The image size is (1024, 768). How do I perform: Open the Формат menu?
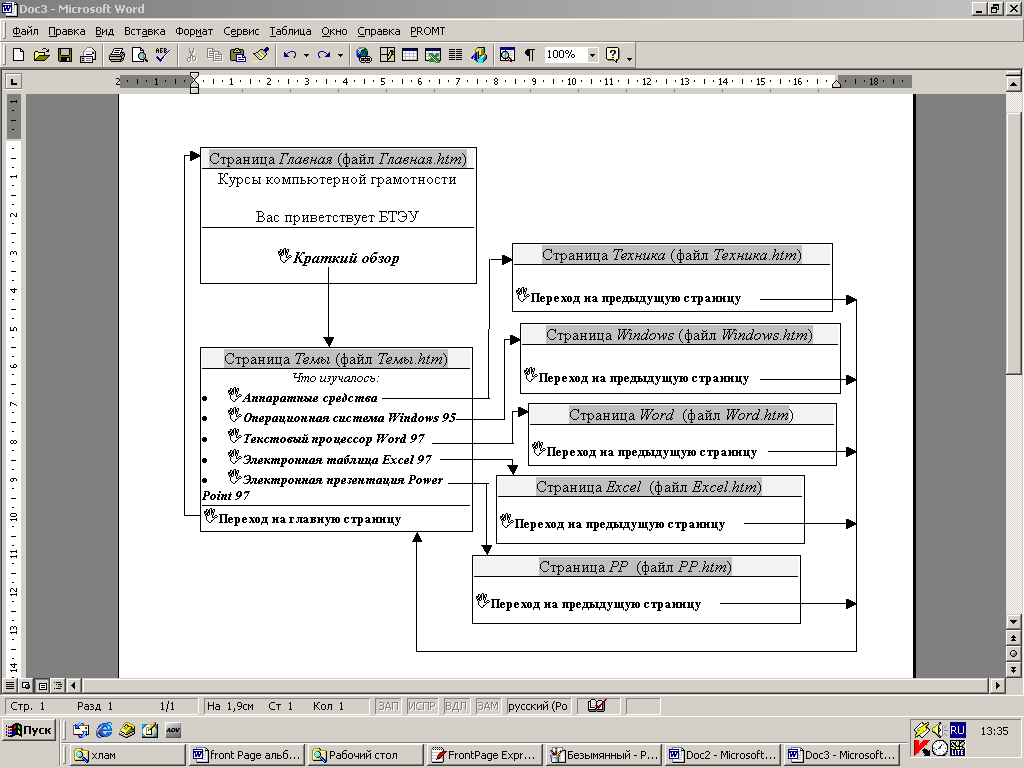tap(194, 31)
